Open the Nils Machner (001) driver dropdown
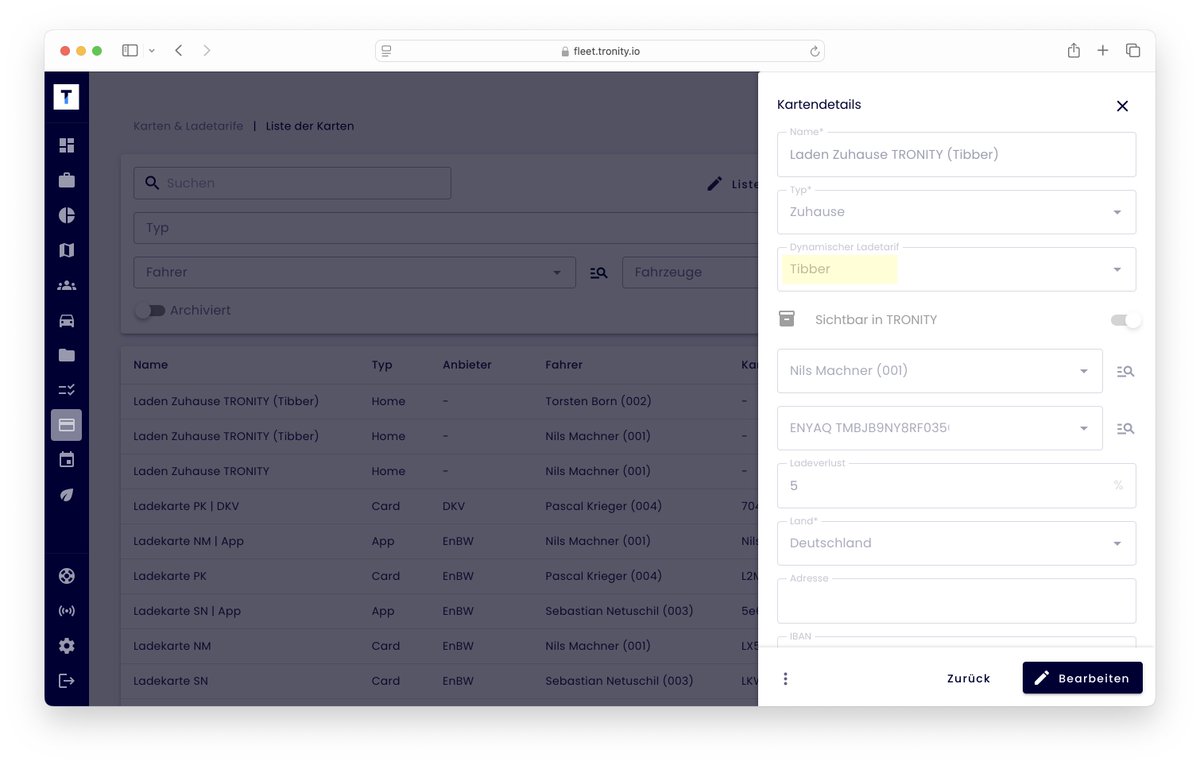This screenshot has width=1200, height=765. coord(940,371)
